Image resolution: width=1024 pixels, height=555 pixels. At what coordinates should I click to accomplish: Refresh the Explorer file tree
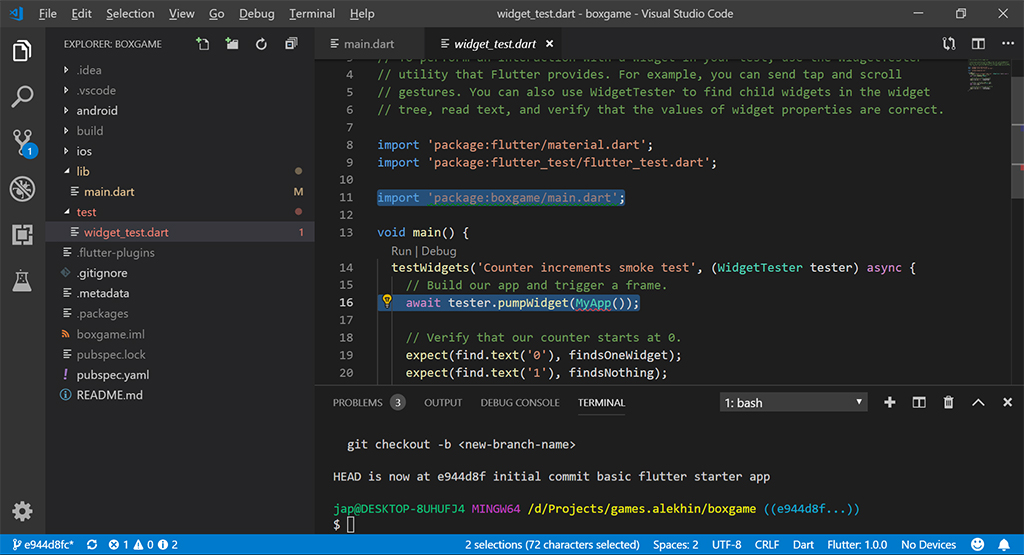pyautogui.click(x=261, y=44)
